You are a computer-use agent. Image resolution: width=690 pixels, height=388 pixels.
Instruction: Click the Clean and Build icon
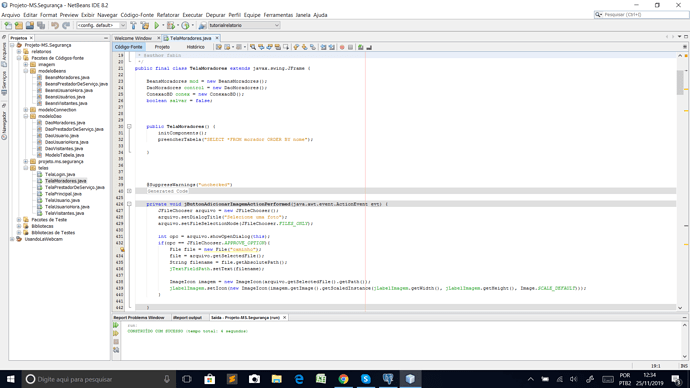(145, 26)
